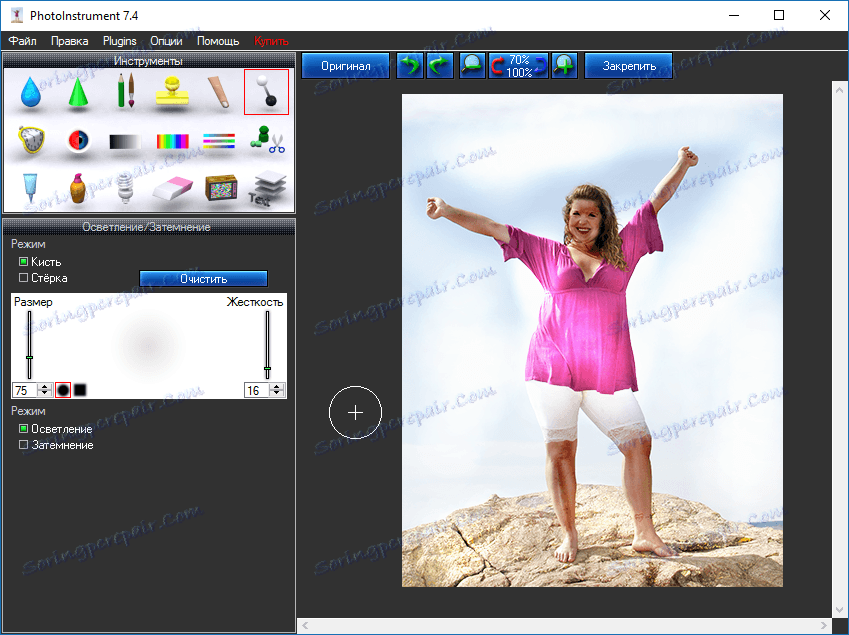Screen dimensions: 849x635
Task: Select Затемнение darken mode
Action: (56, 445)
